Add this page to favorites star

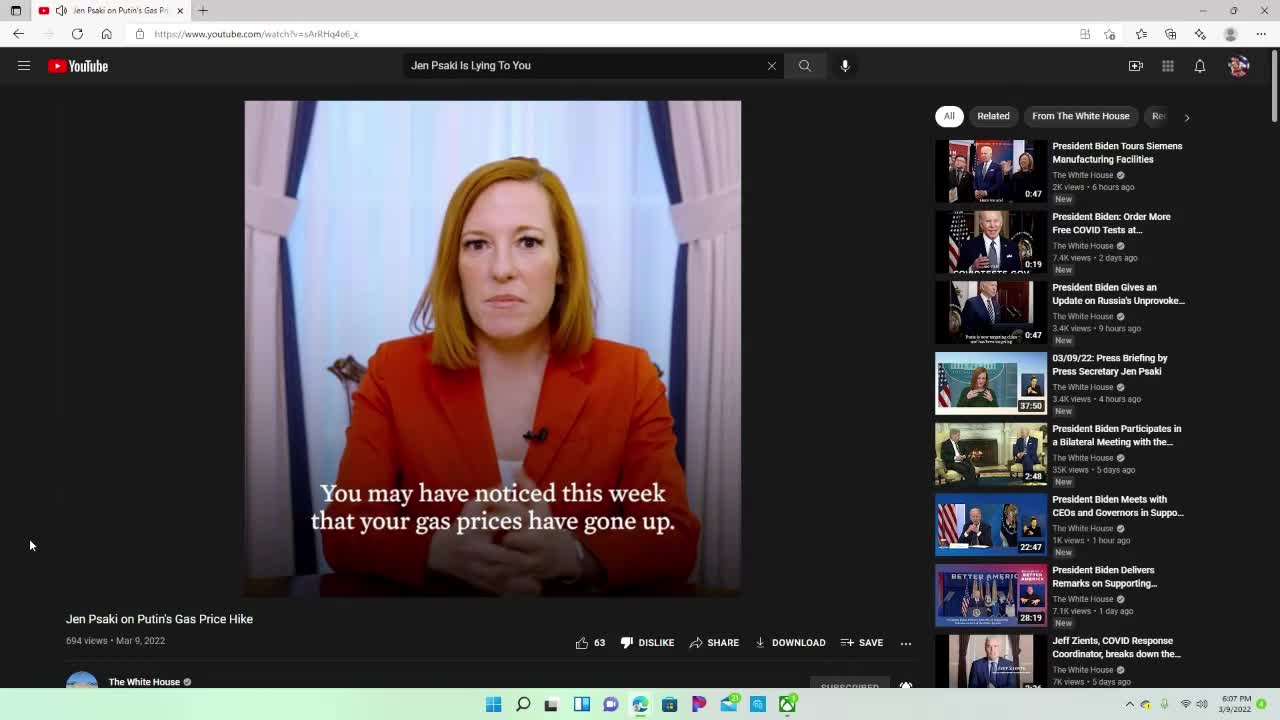coord(1110,34)
